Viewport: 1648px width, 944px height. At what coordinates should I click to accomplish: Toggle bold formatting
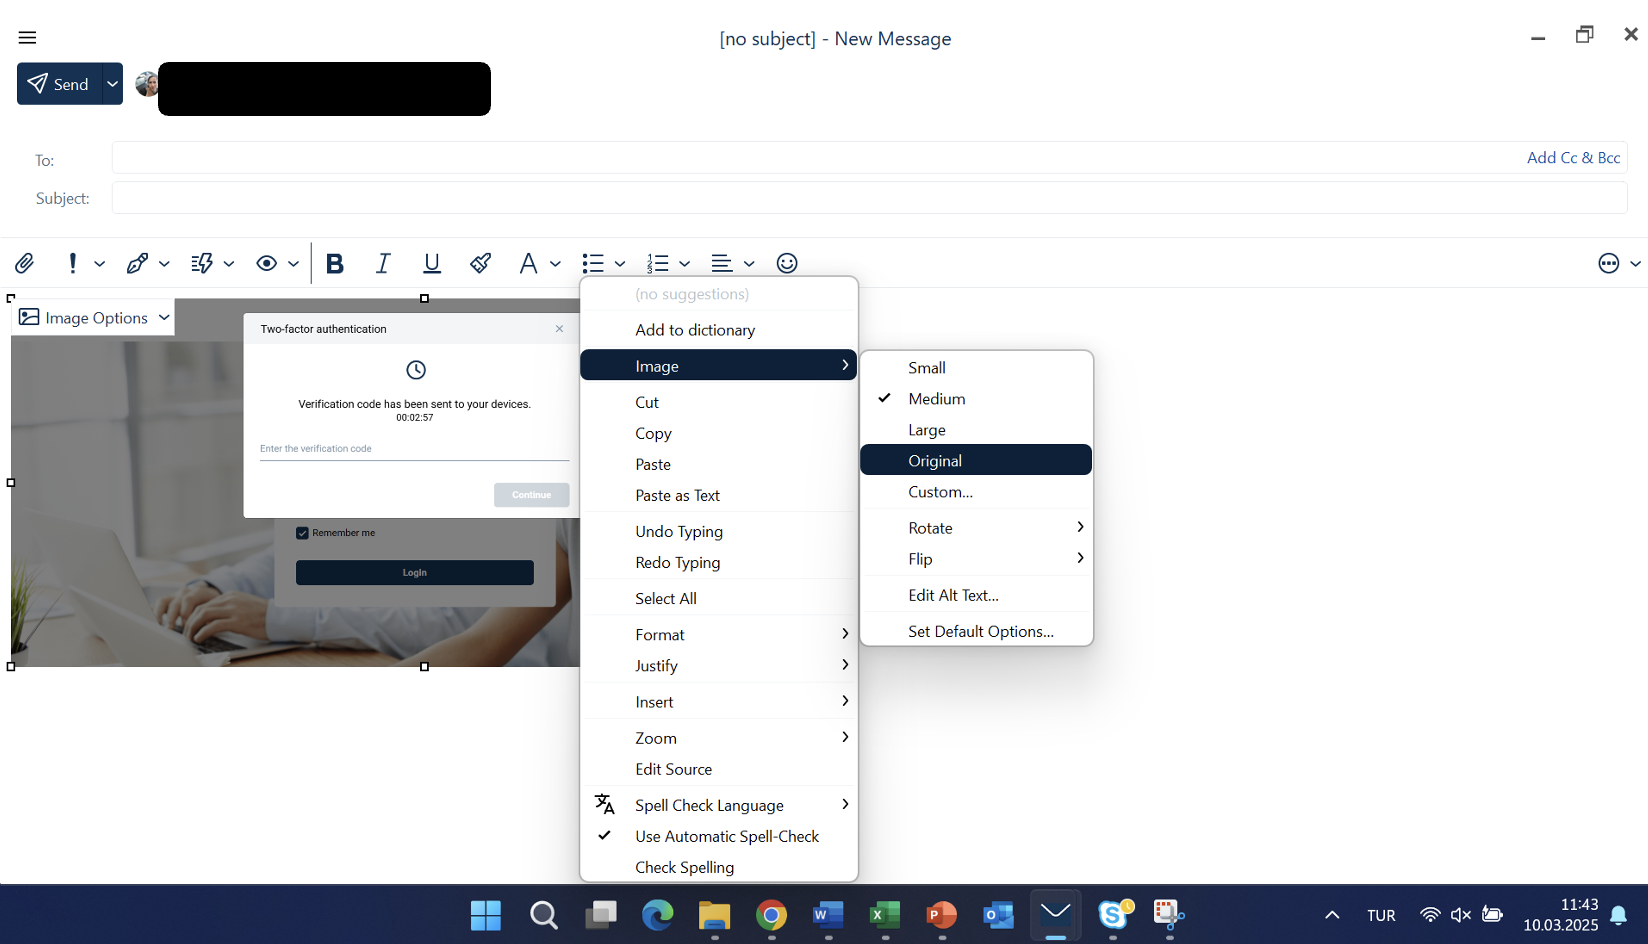click(x=335, y=263)
